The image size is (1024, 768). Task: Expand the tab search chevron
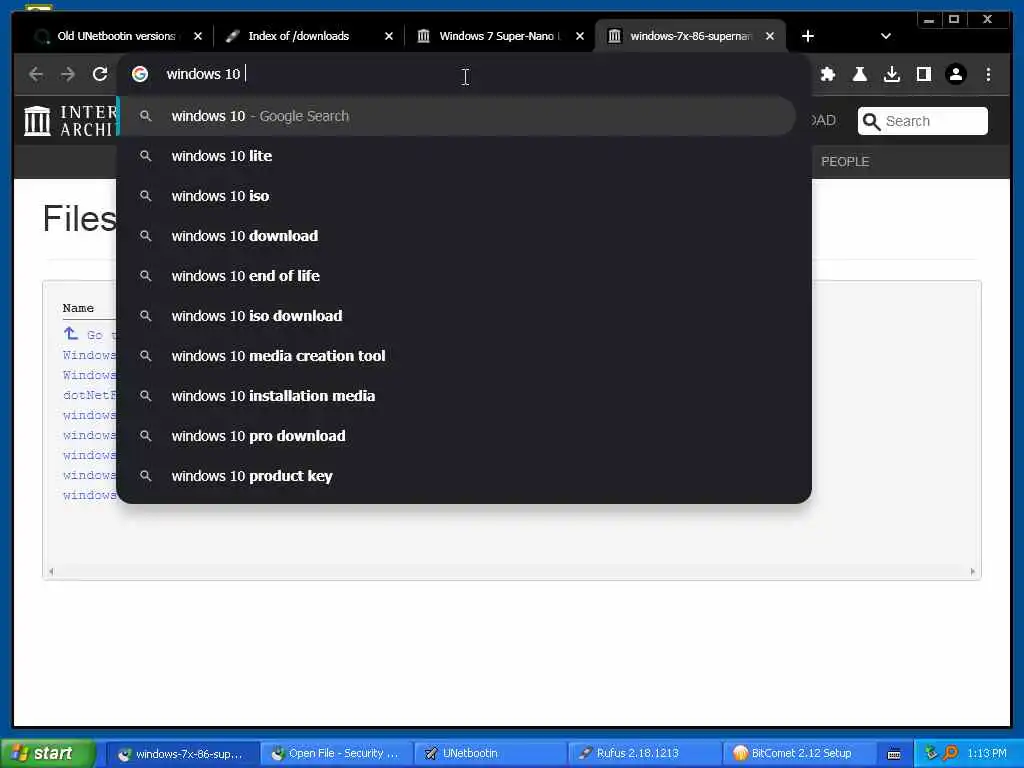[886, 37]
